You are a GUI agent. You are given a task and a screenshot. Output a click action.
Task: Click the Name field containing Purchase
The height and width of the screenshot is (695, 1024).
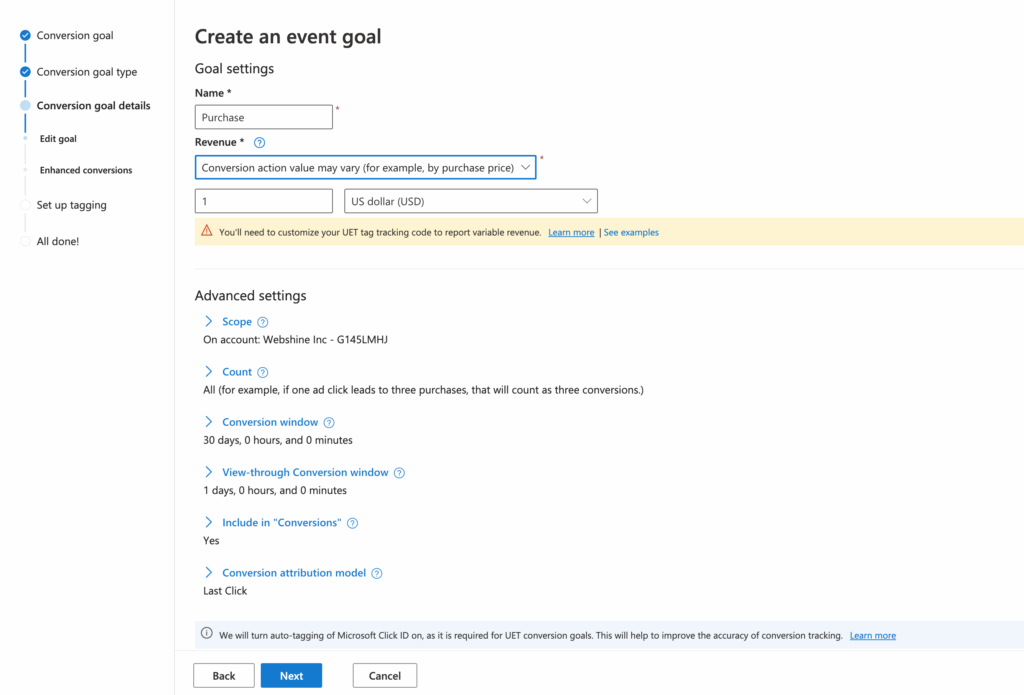tap(264, 117)
